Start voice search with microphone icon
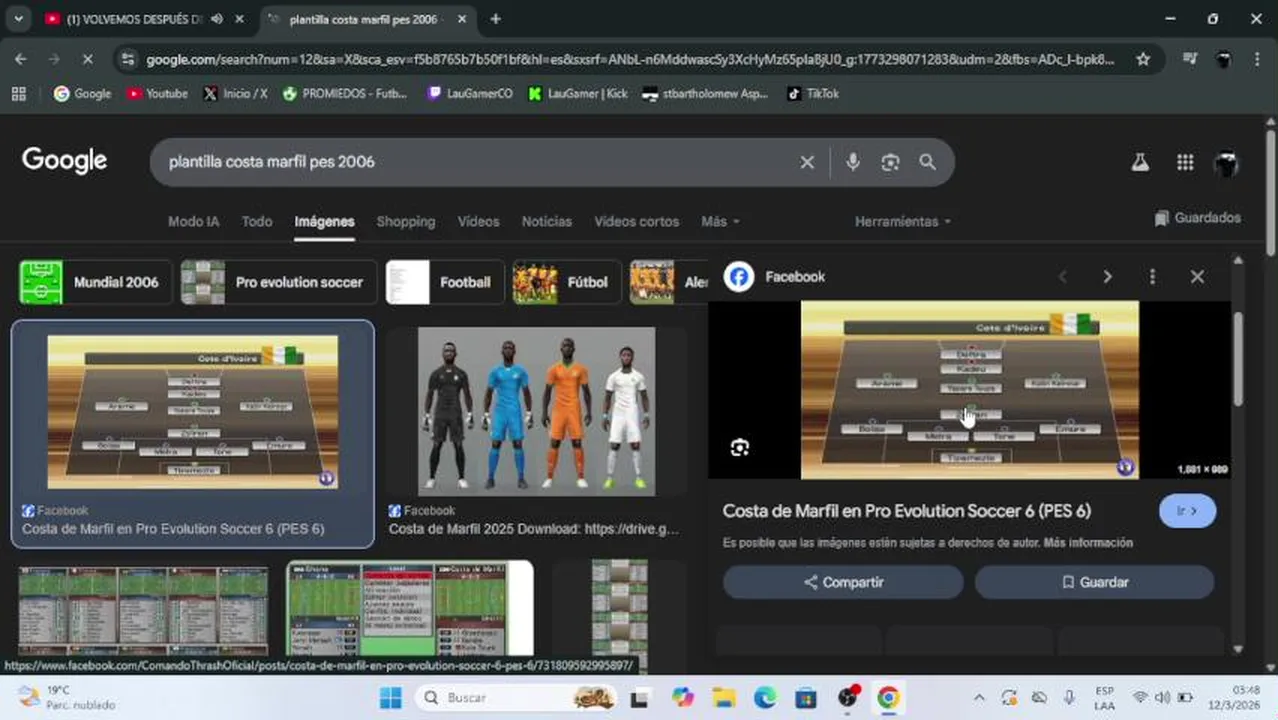 click(x=852, y=162)
